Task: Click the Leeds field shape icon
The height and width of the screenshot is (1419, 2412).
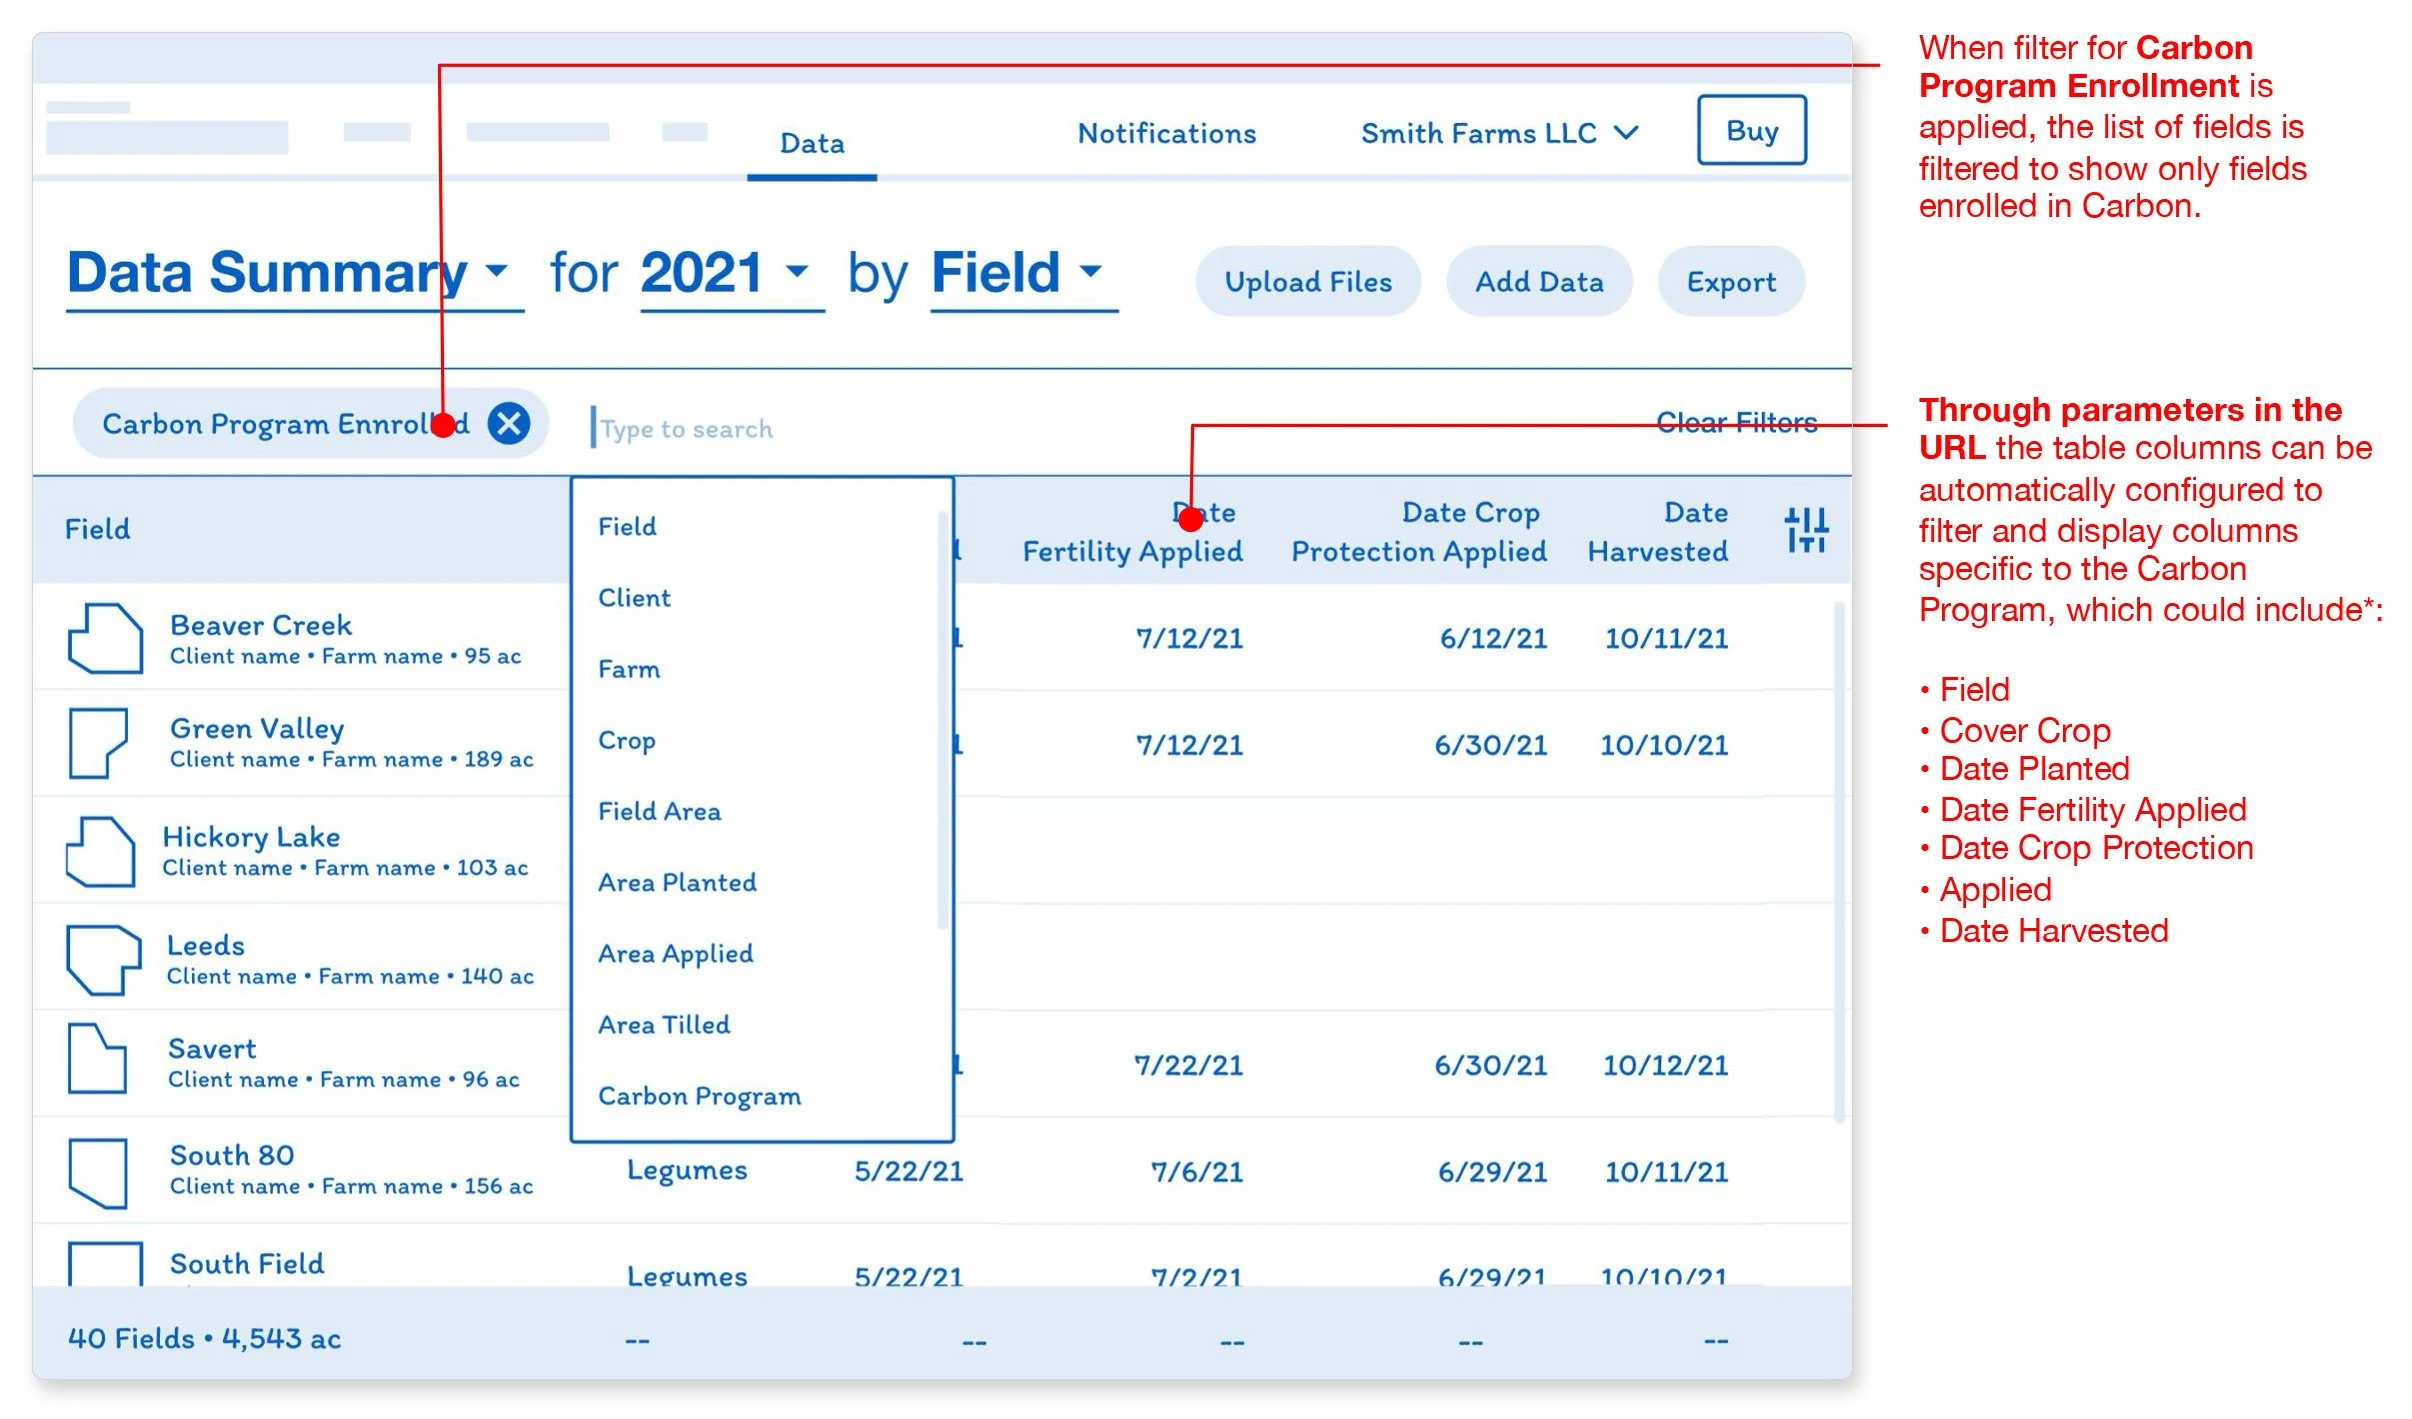Action: coord(103,959)
